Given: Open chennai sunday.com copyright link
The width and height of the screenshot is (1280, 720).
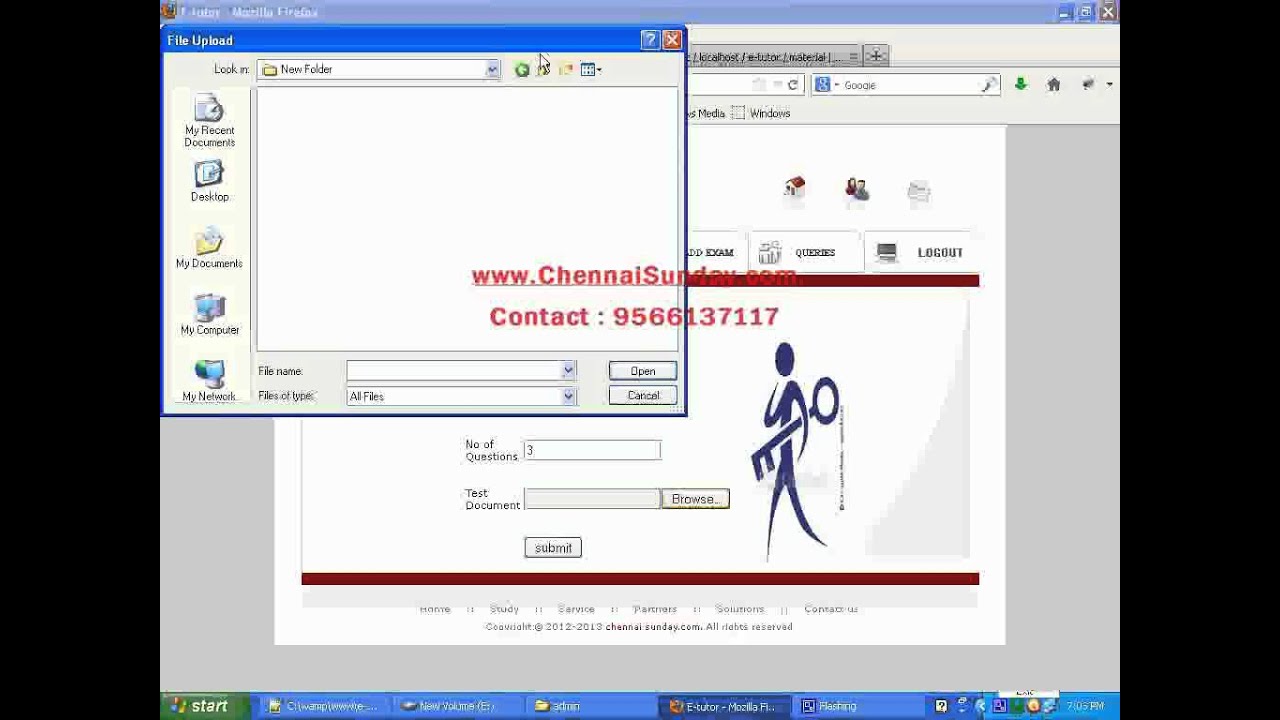Looking at the screenshot, I should click(653, 627).
